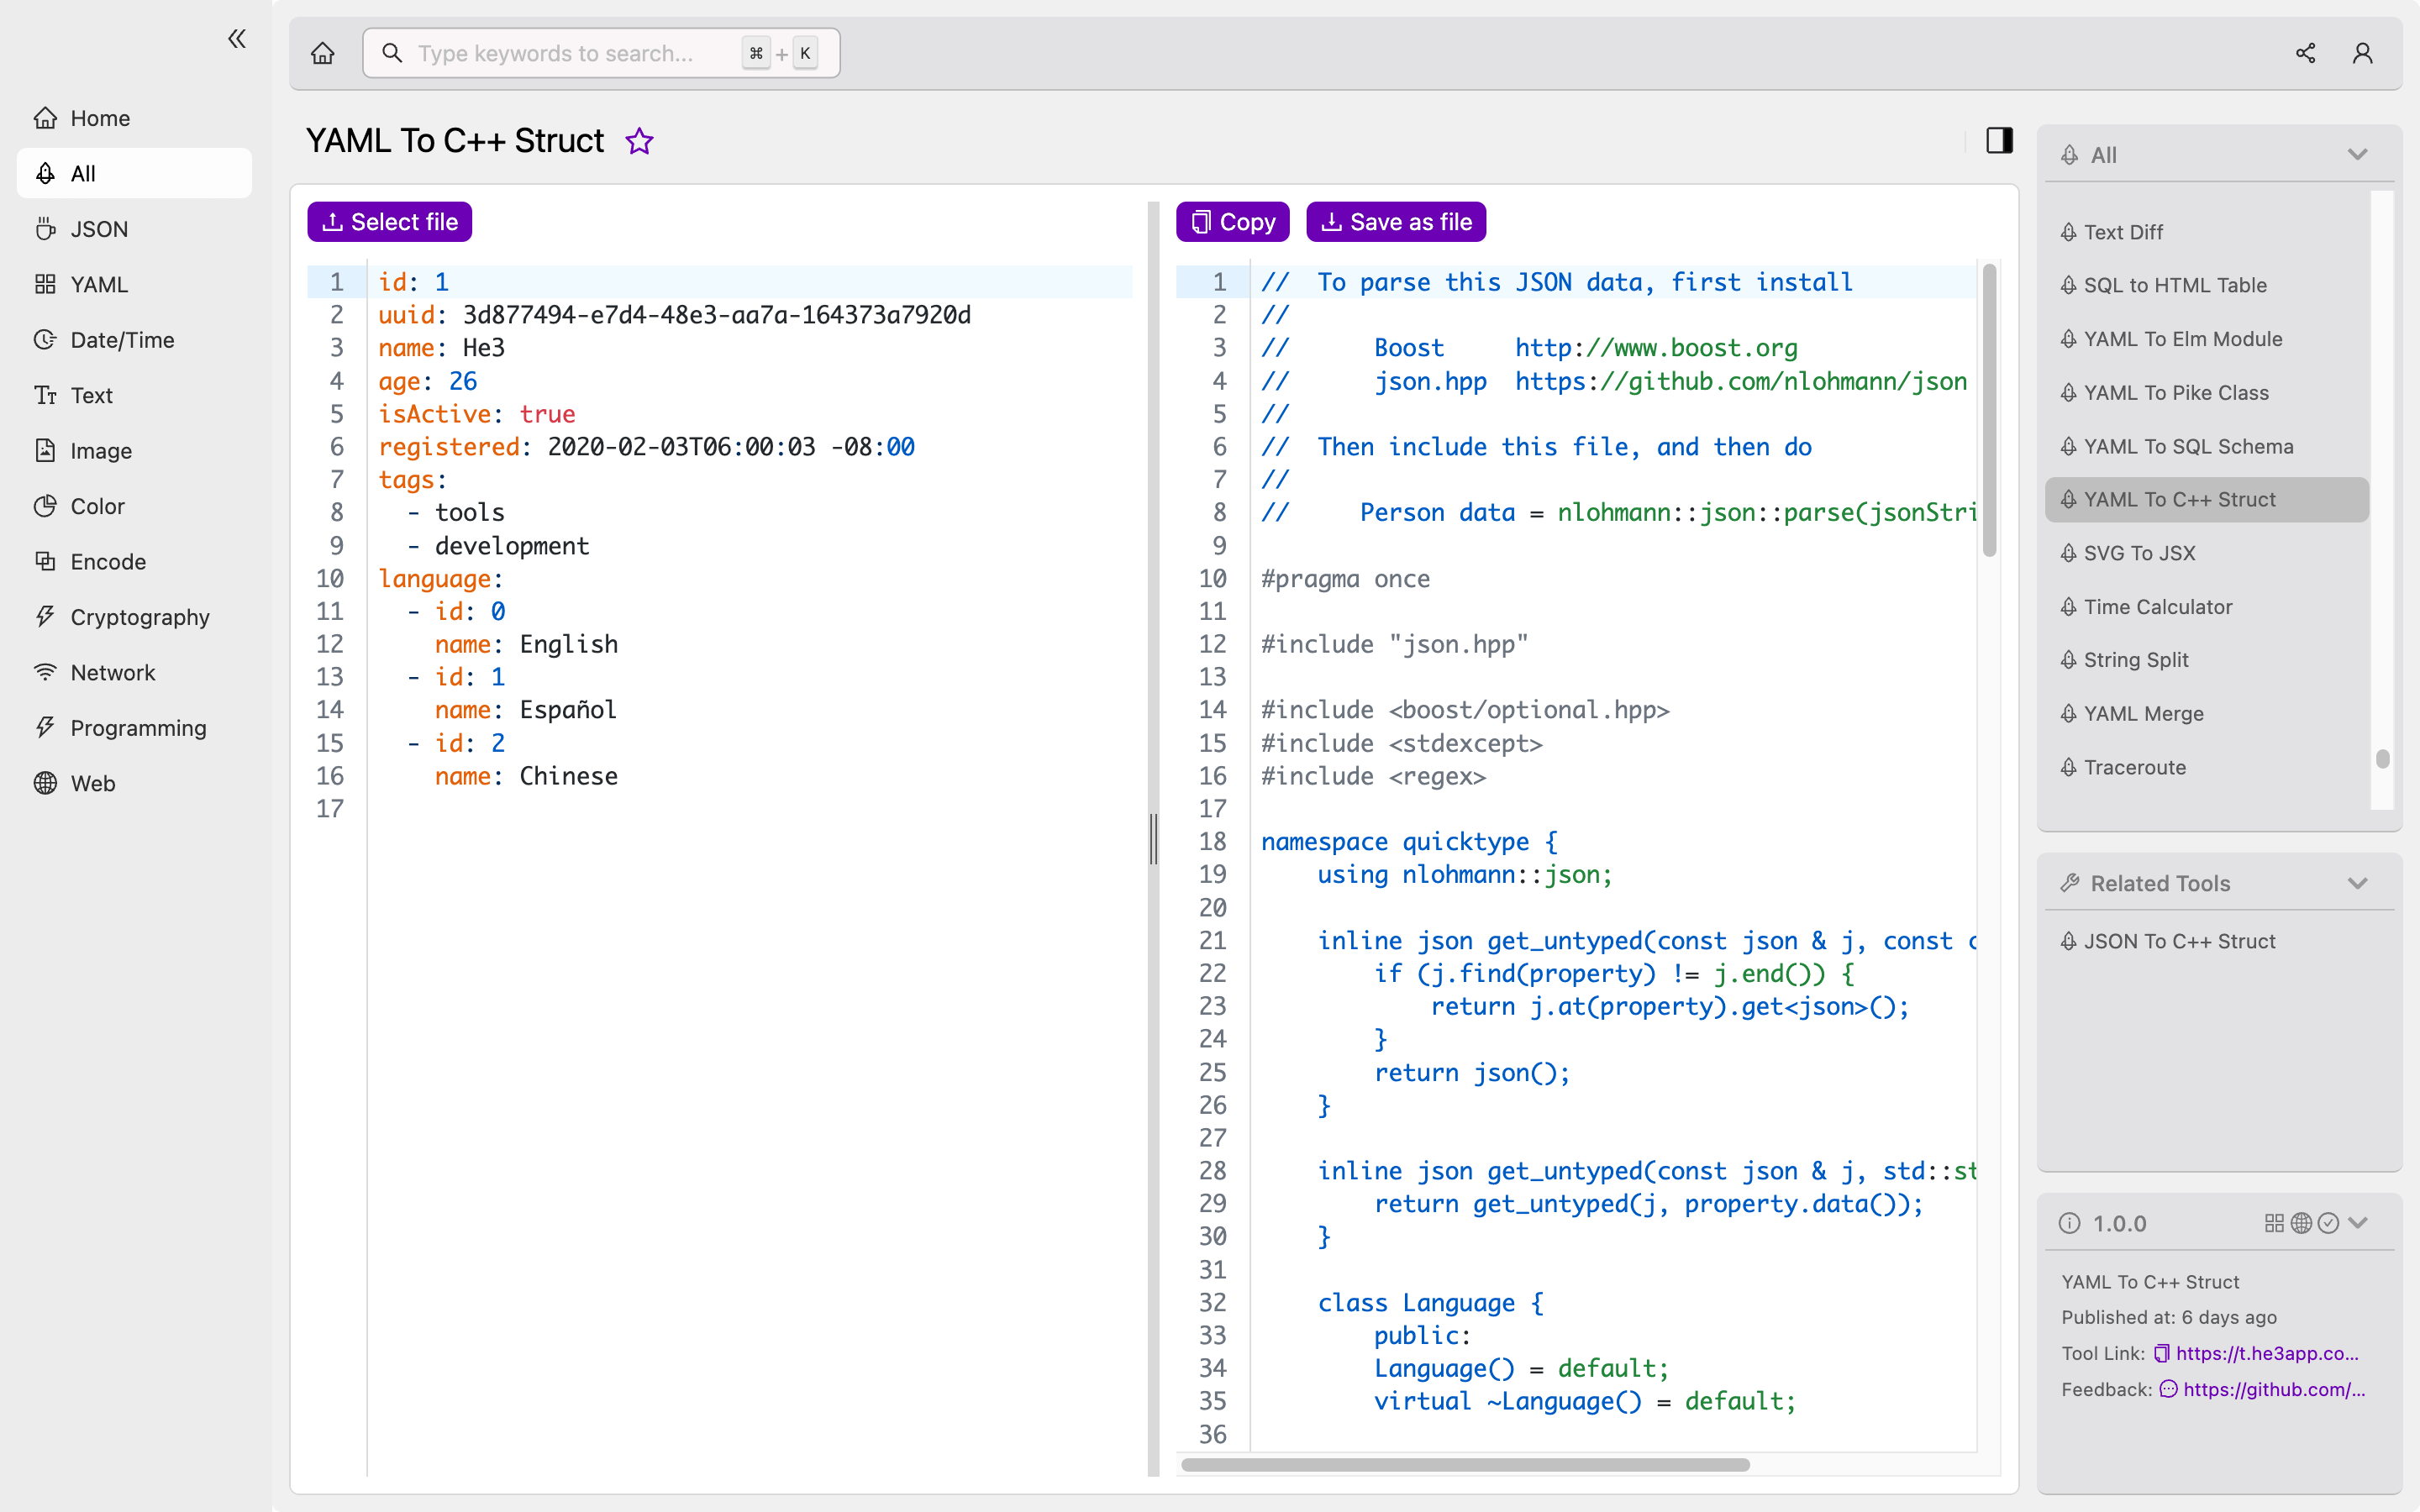
Task: Open the Text category
Action: 134,395
